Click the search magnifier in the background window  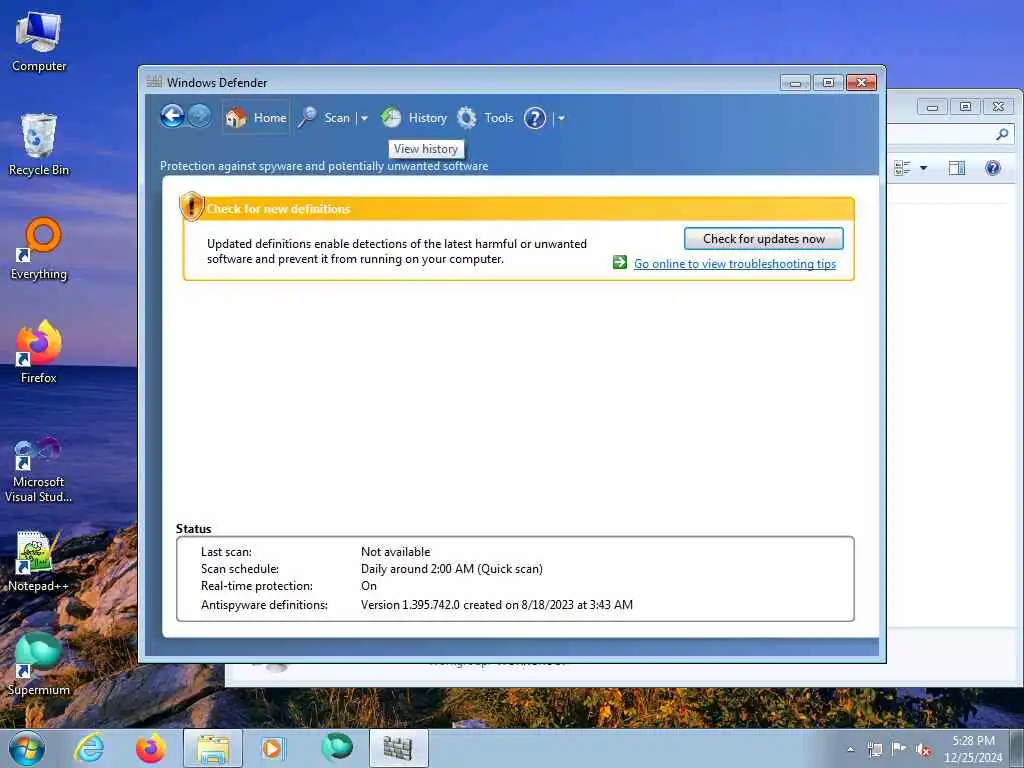coord(1002,134)
